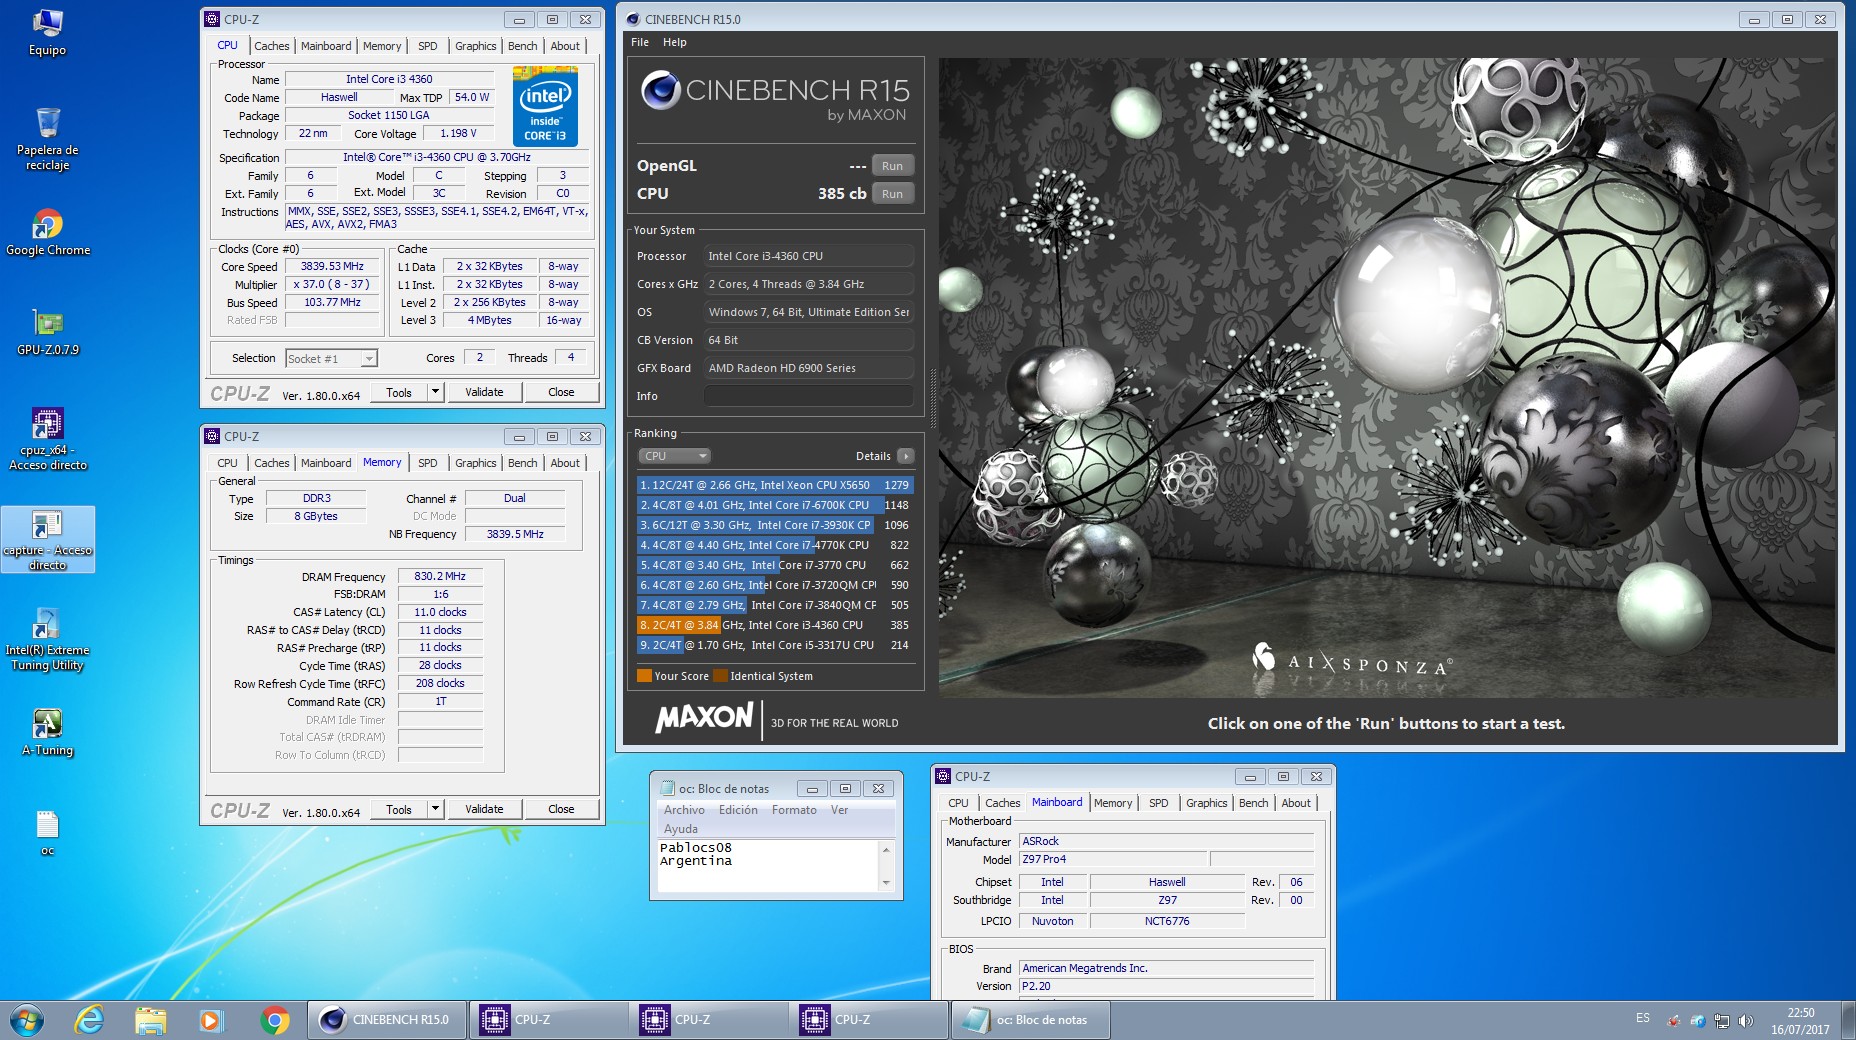The height and width of the screenshot is (1040, 1856).
Task: Select ranking row Intel Xeon CPU X5650
Action: [775, 485]
